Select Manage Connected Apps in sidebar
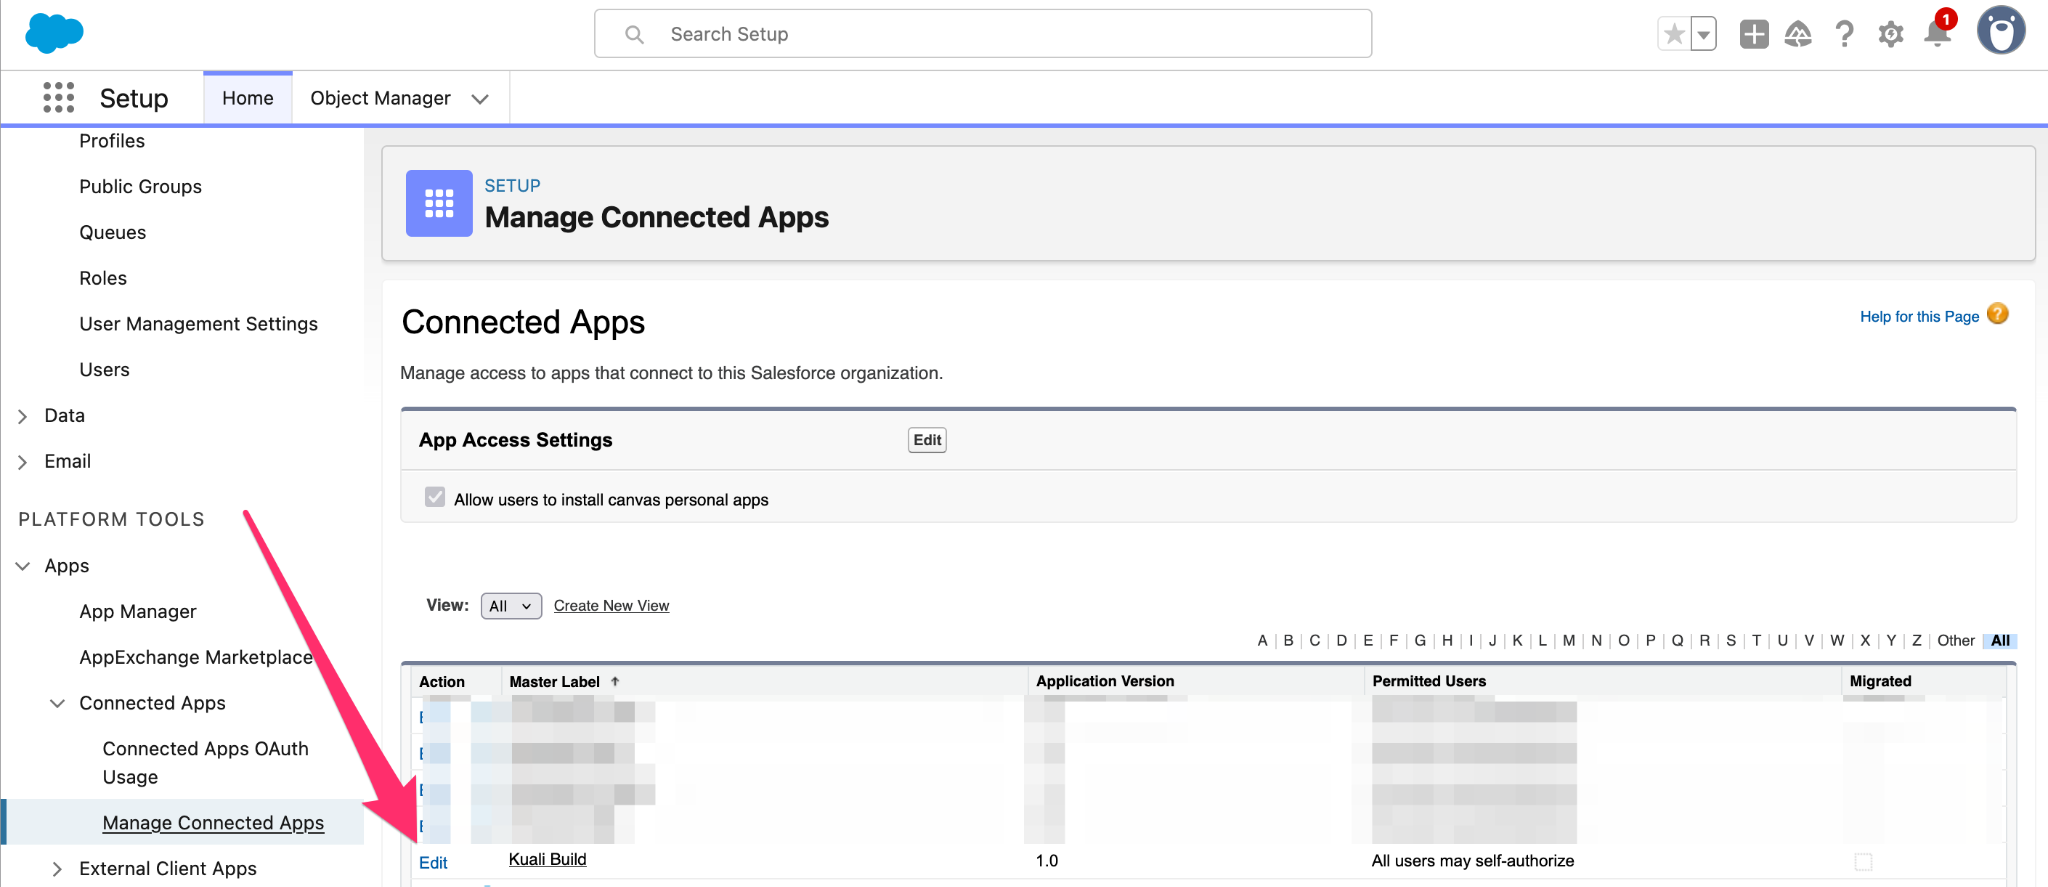This screenshot has height=887, width=2048. pos(213,823)
